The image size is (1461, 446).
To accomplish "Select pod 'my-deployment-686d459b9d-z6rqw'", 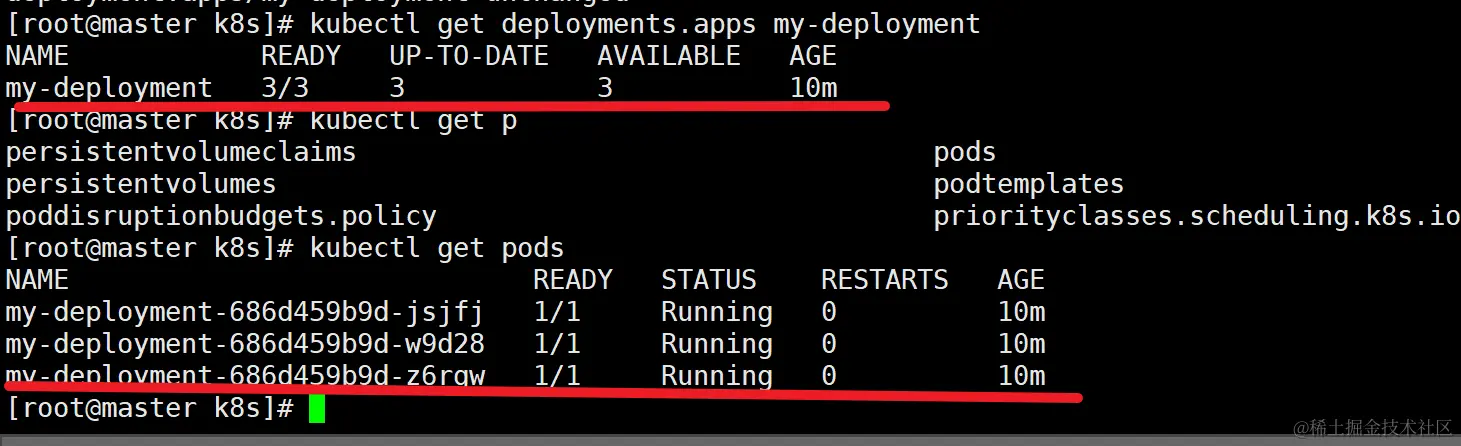I will (x=245, y=376).
